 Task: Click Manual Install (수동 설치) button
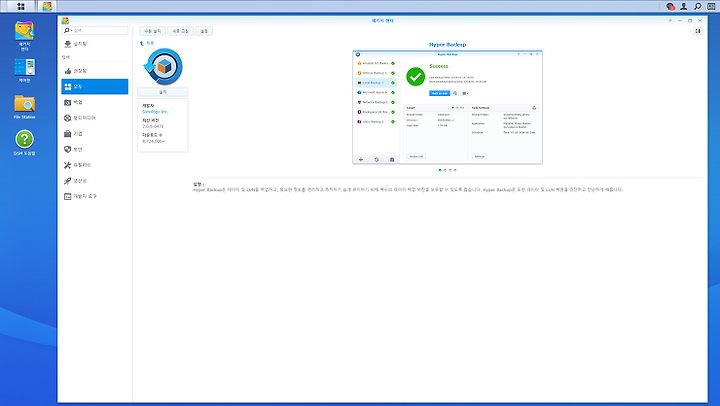(152, 31)
